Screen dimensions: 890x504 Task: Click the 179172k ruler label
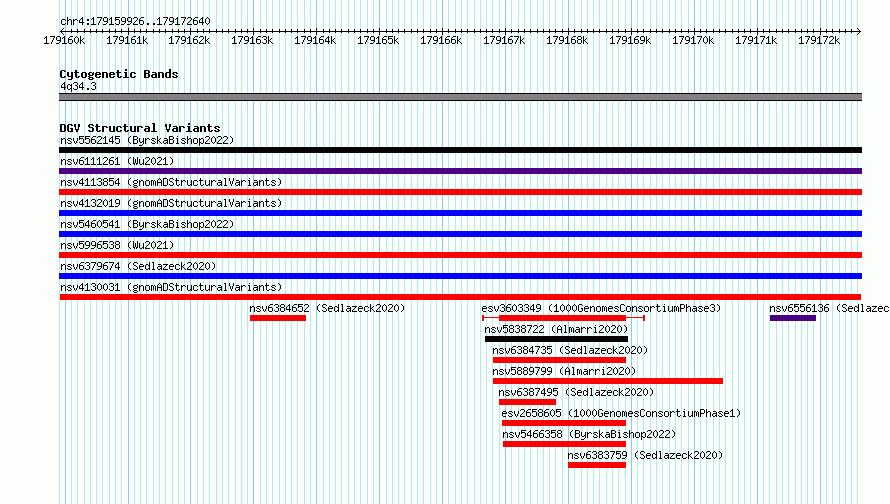click(819, 40)
